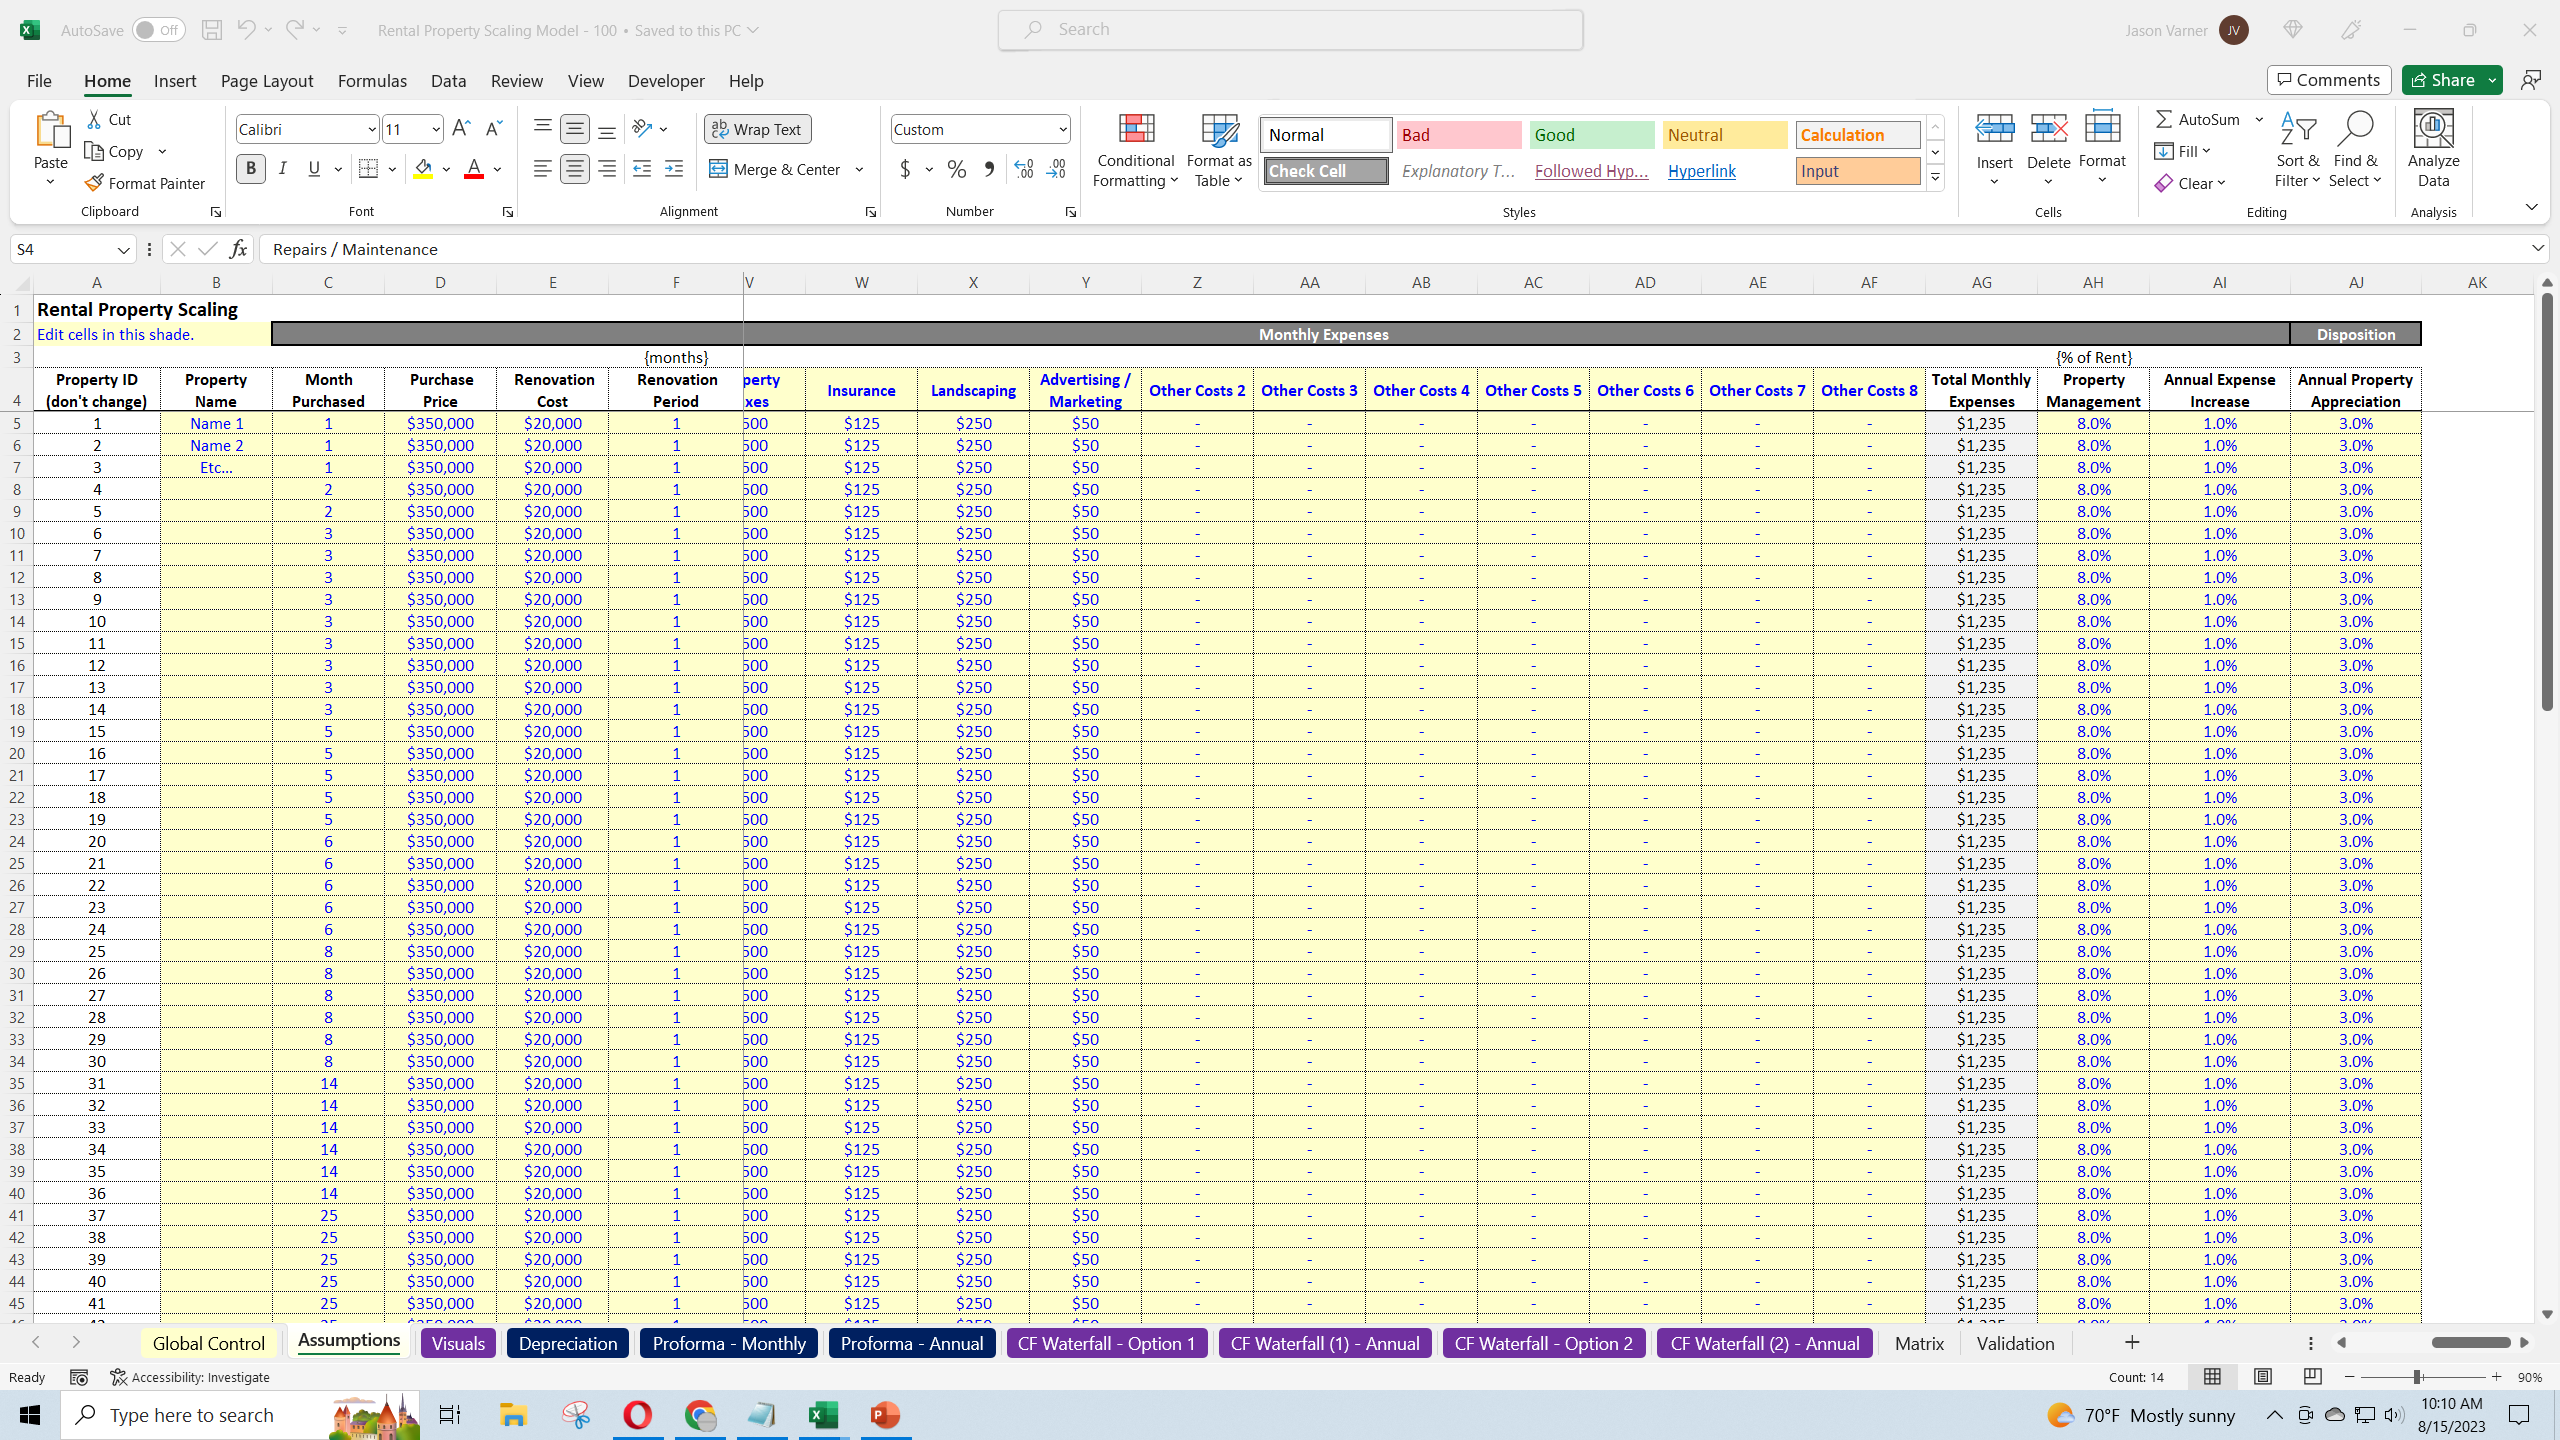
Task: Click Accessibility: Investigate in status bar
Action: point(190,1377)
